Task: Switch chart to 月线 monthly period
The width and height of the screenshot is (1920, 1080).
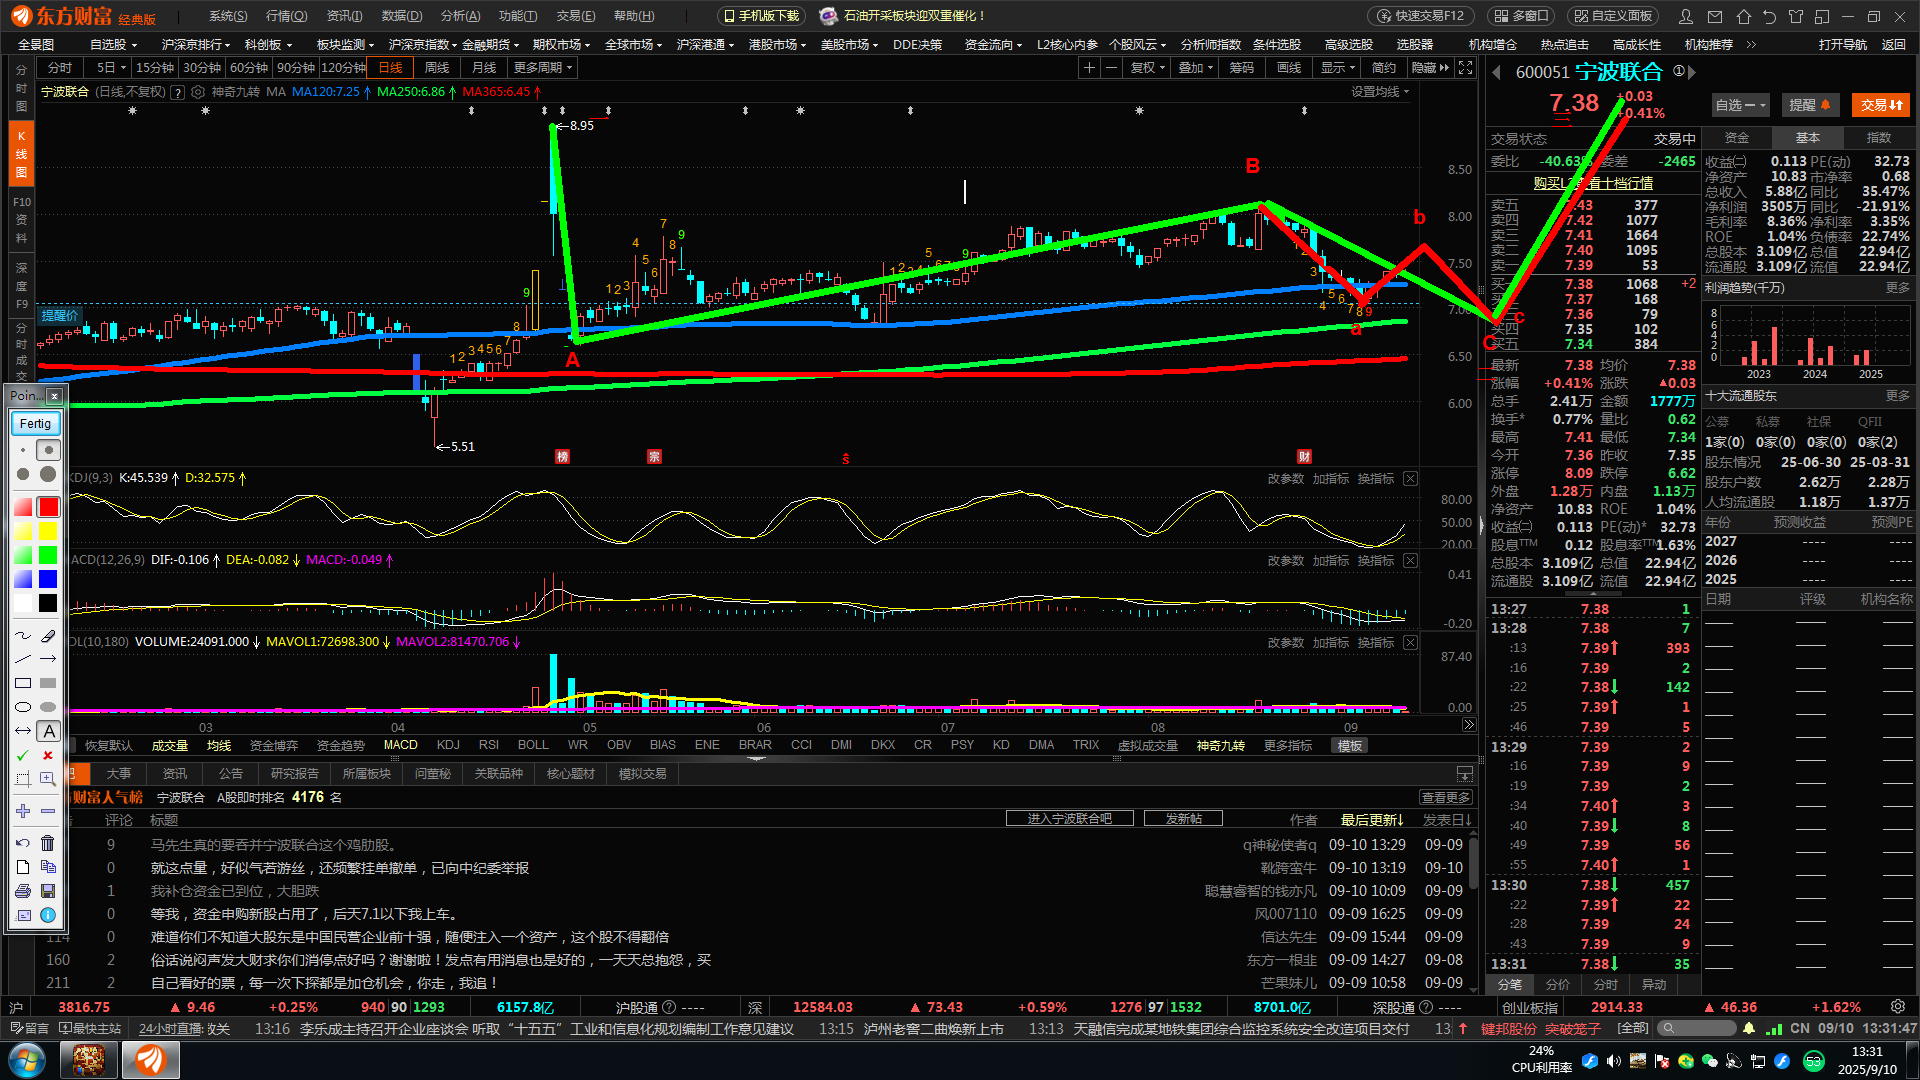Action: [x=484, y=67]
